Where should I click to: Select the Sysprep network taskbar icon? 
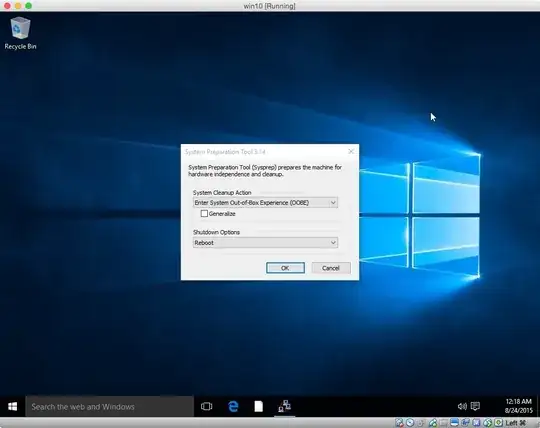284,406
